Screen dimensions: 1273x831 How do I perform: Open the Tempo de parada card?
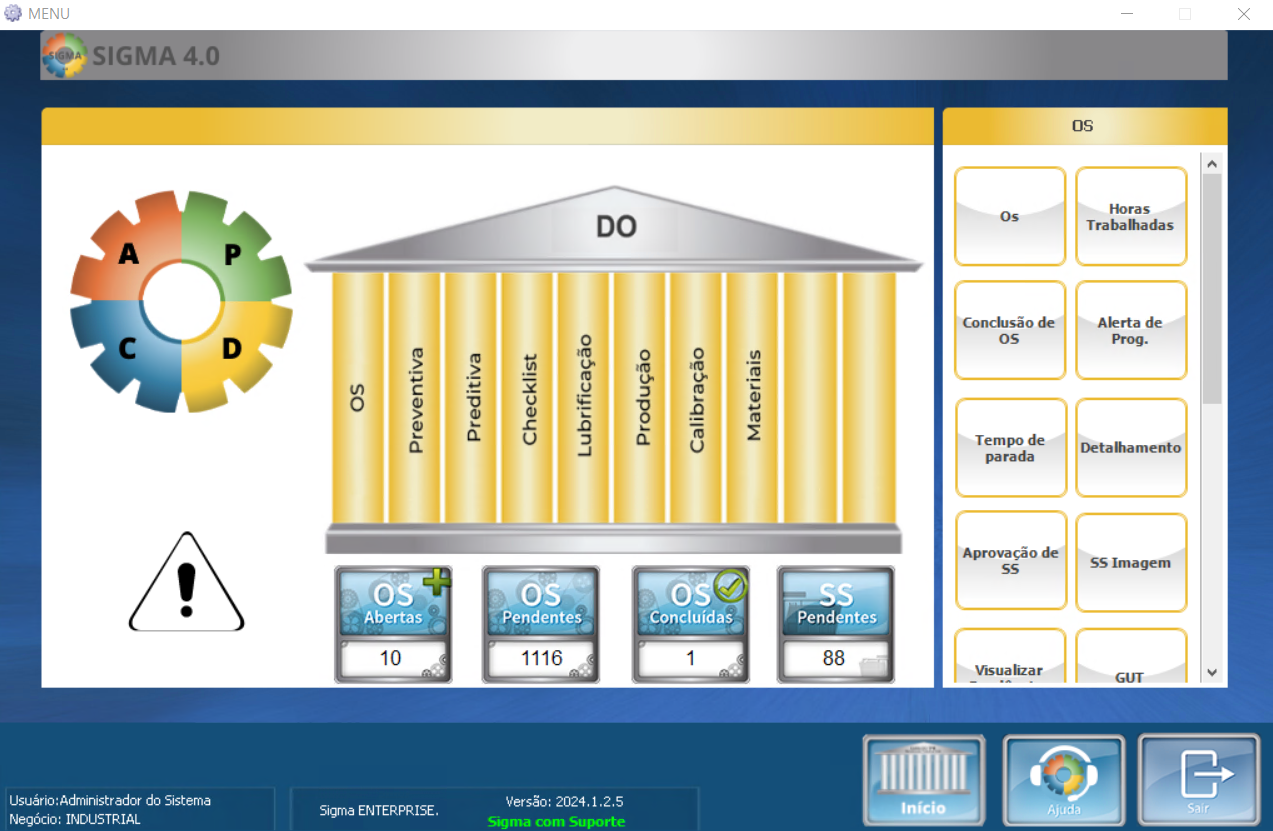(1010, 447)
